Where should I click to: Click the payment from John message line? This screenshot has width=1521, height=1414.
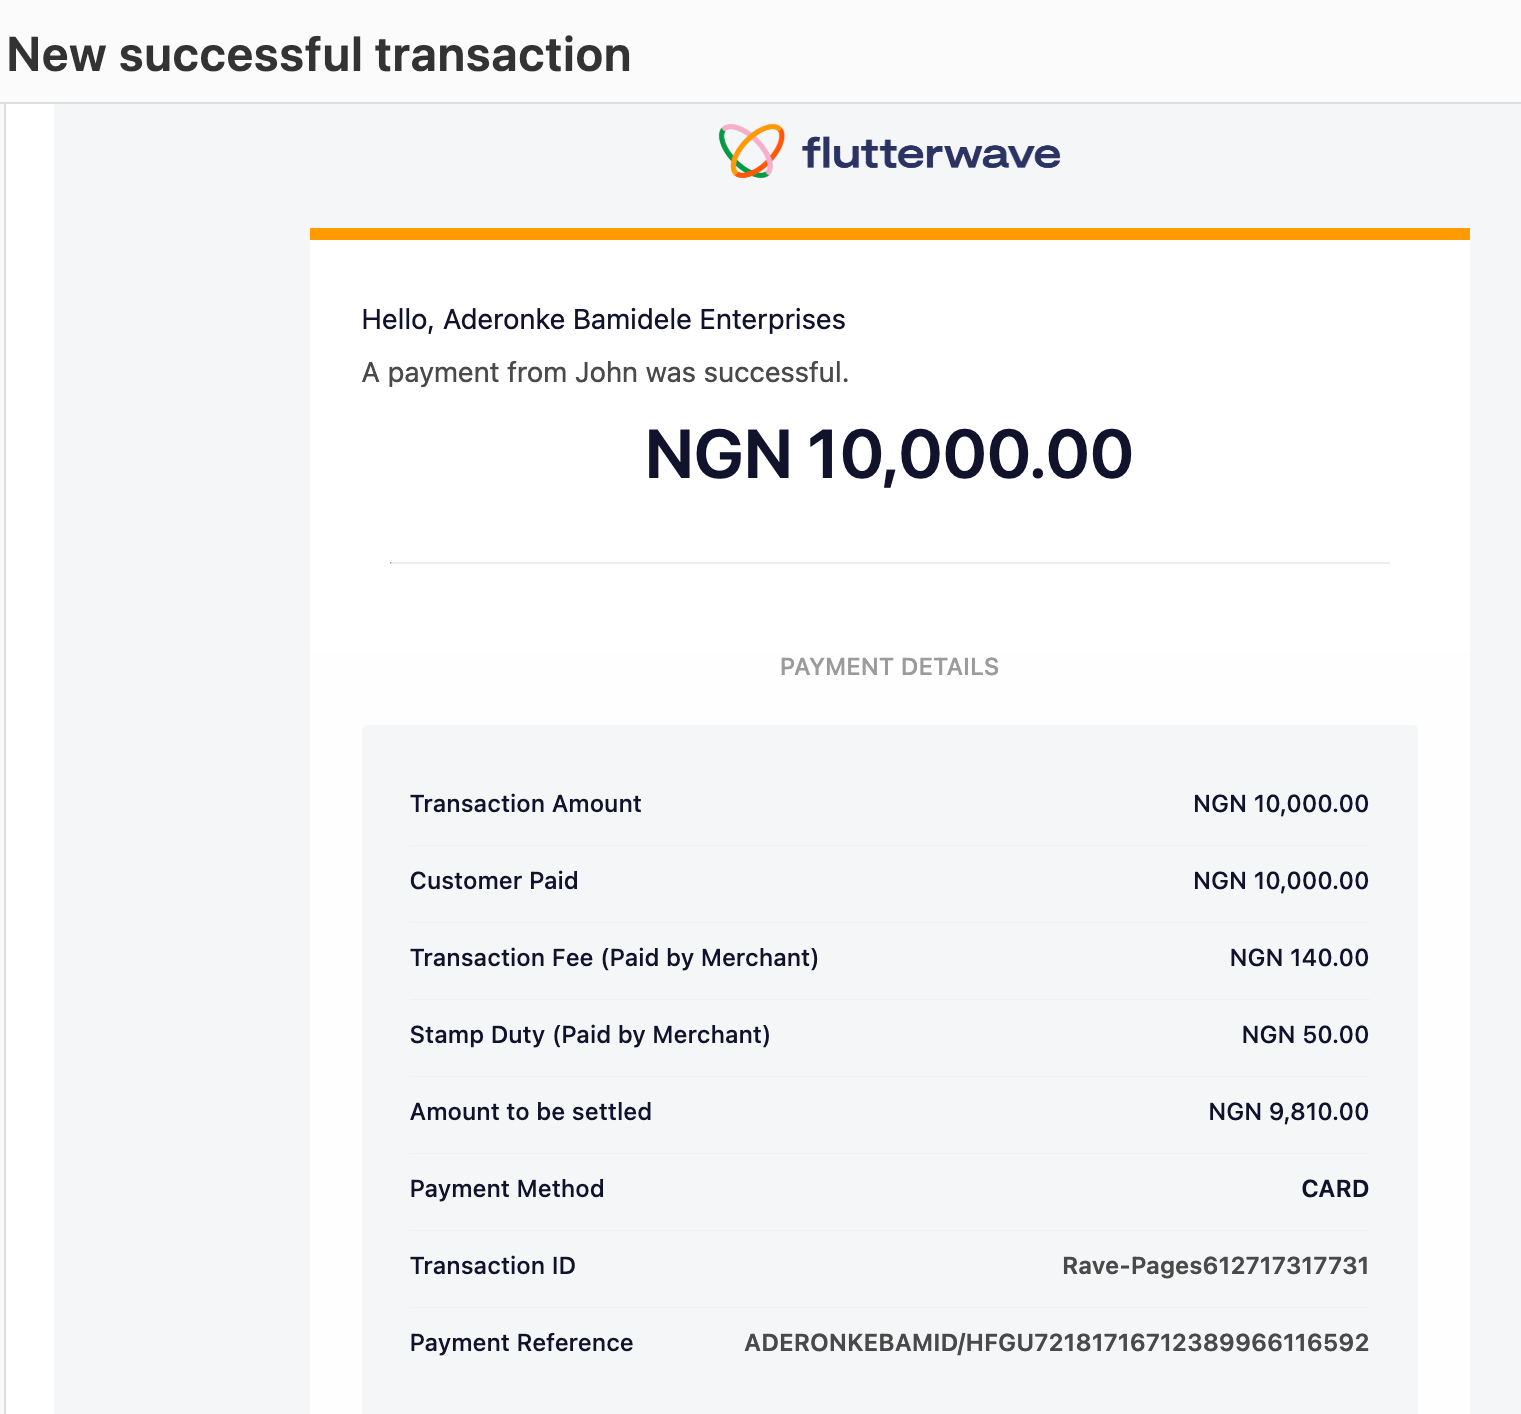tap(605, 372)
